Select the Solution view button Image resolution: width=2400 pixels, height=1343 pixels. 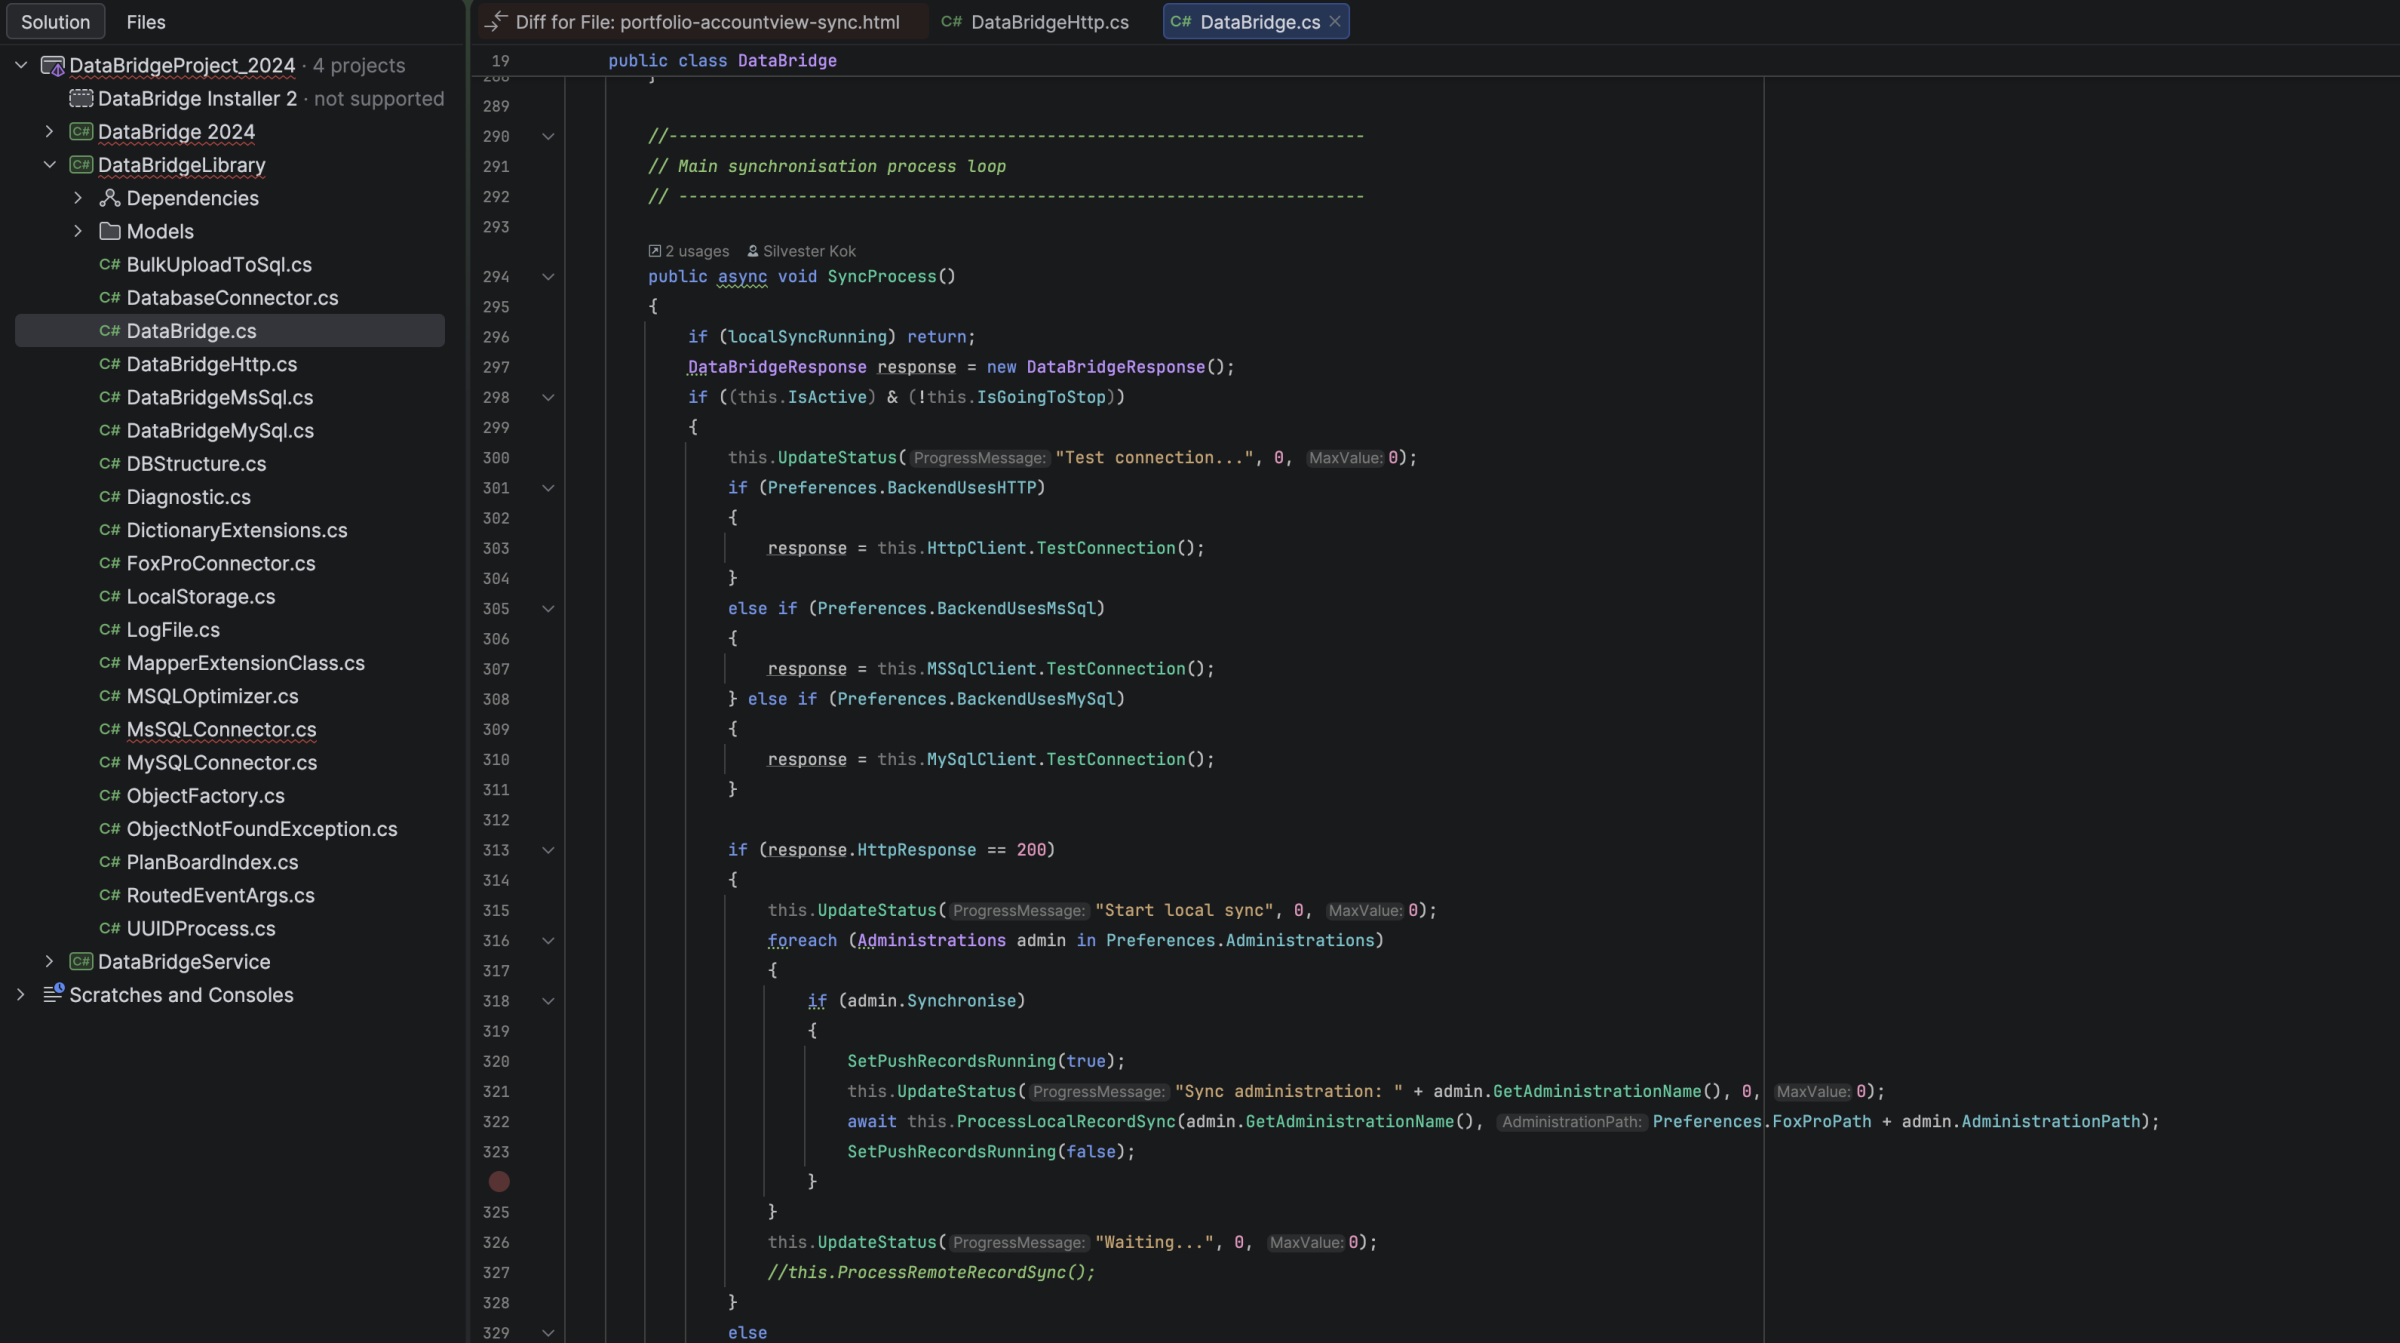[x=55, y=22]
